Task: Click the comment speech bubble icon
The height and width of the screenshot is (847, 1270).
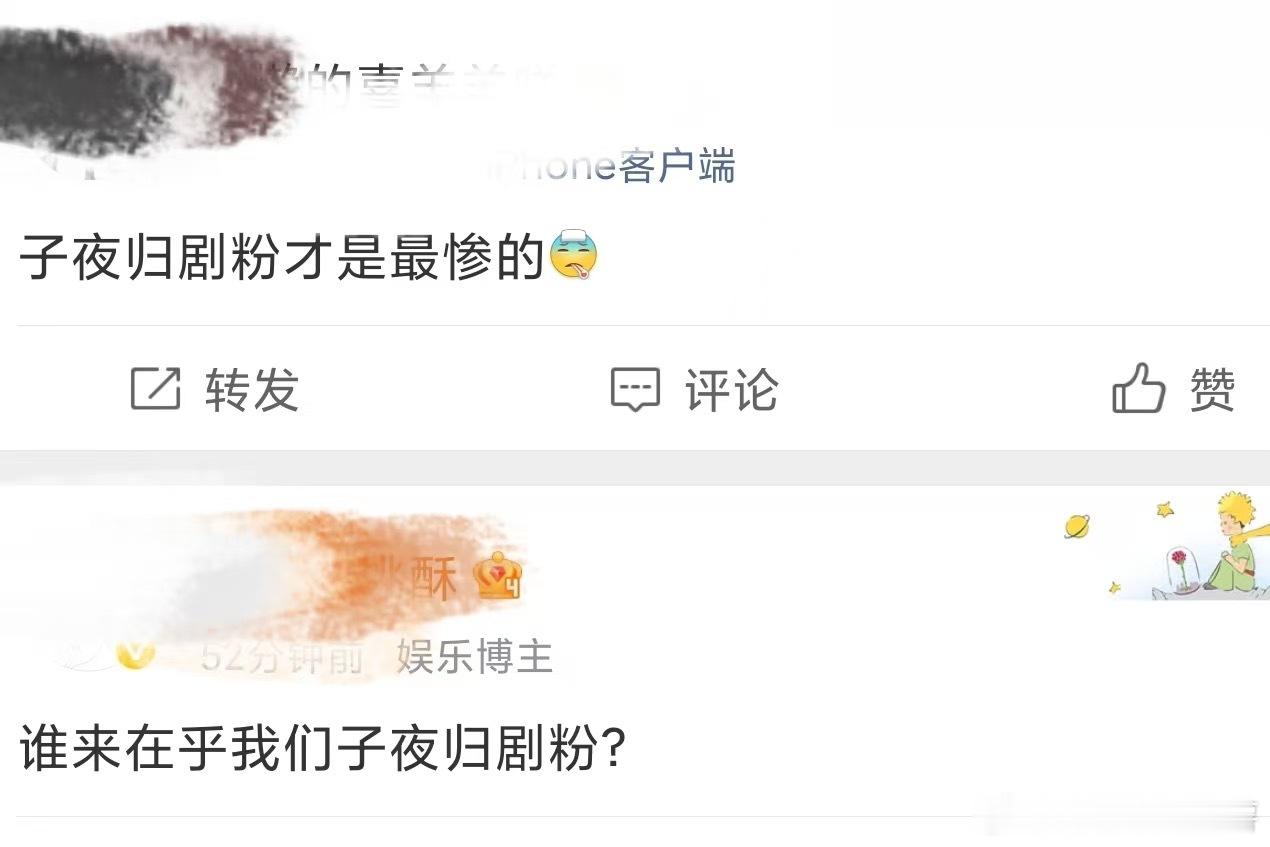Action: click(x=636, y=390)
